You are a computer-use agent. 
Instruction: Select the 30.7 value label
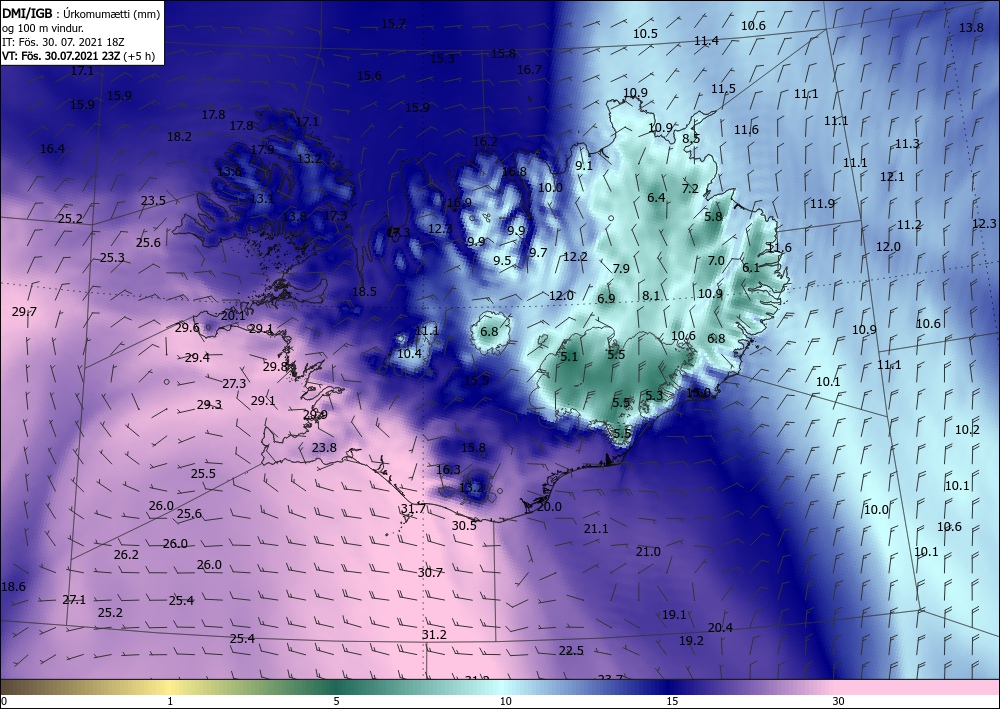point(430,573)
